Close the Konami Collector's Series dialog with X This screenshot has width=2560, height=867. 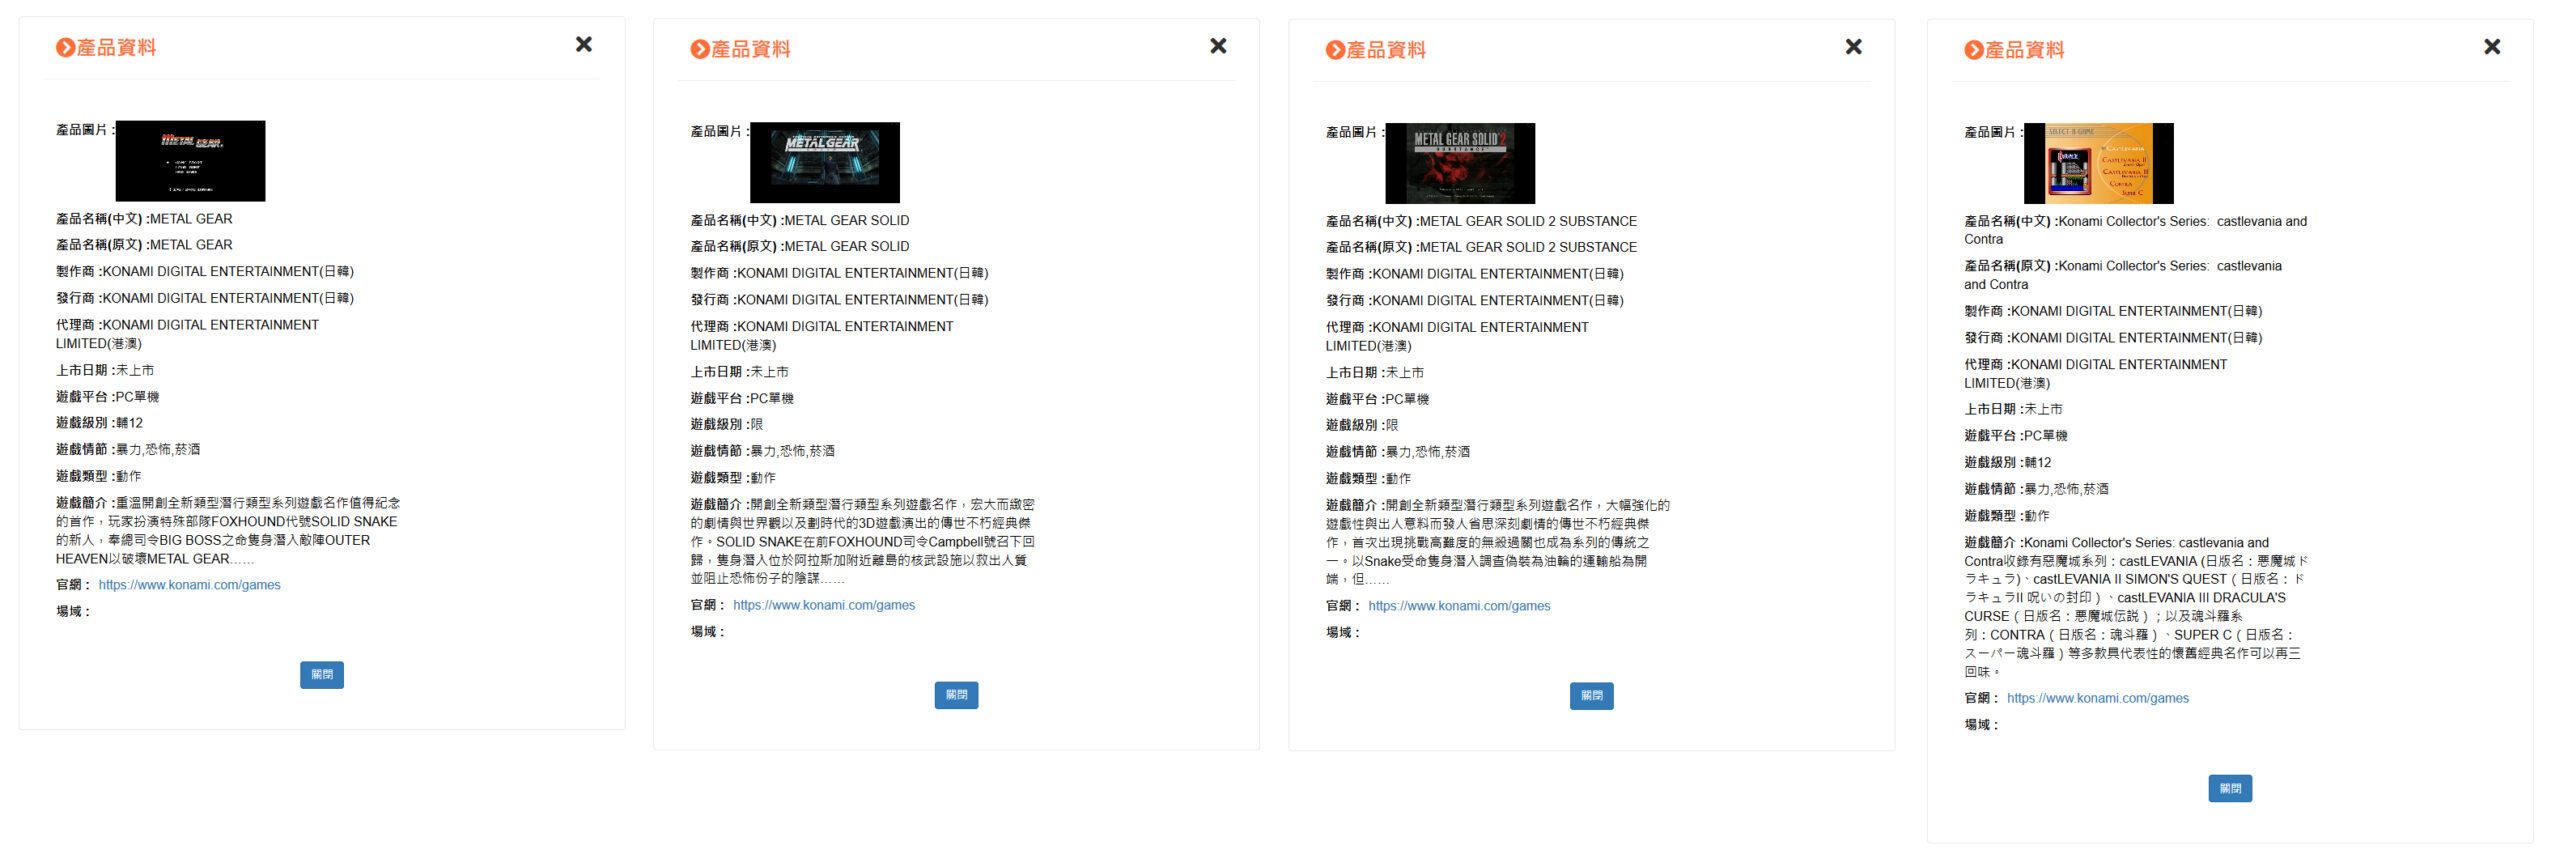2492,47
